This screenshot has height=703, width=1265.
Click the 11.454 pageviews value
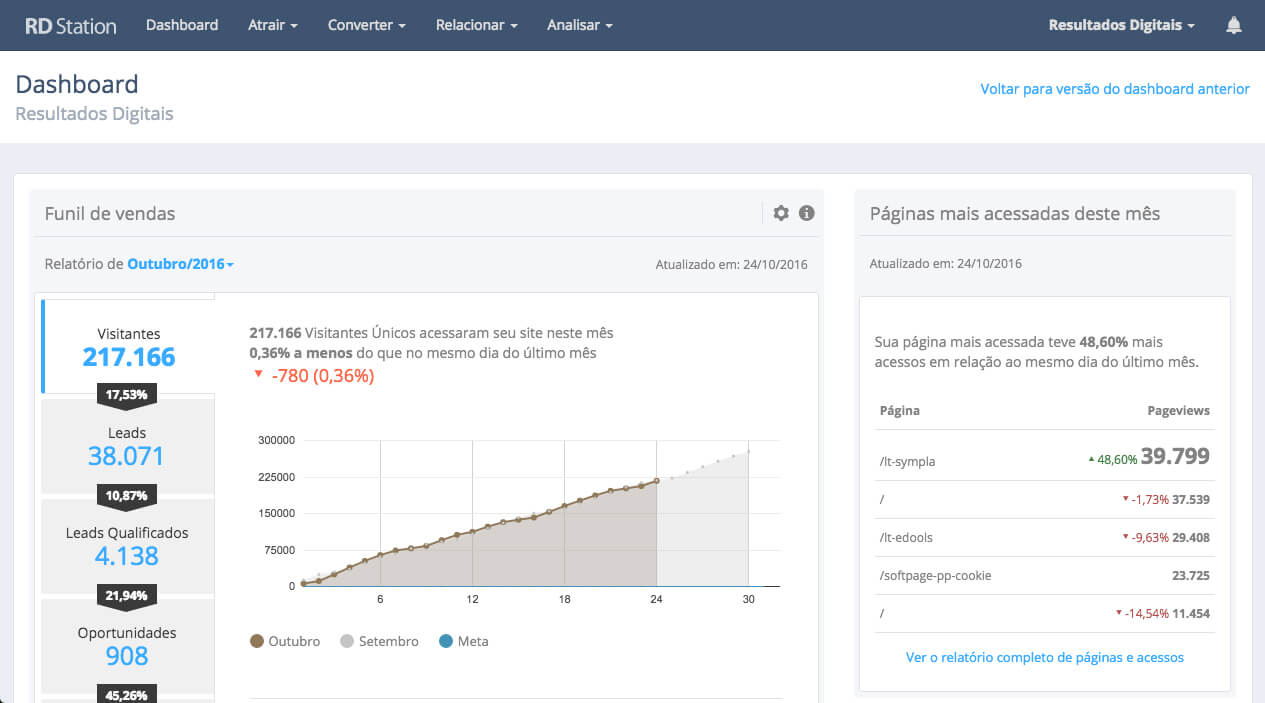tap(1191, 613)
